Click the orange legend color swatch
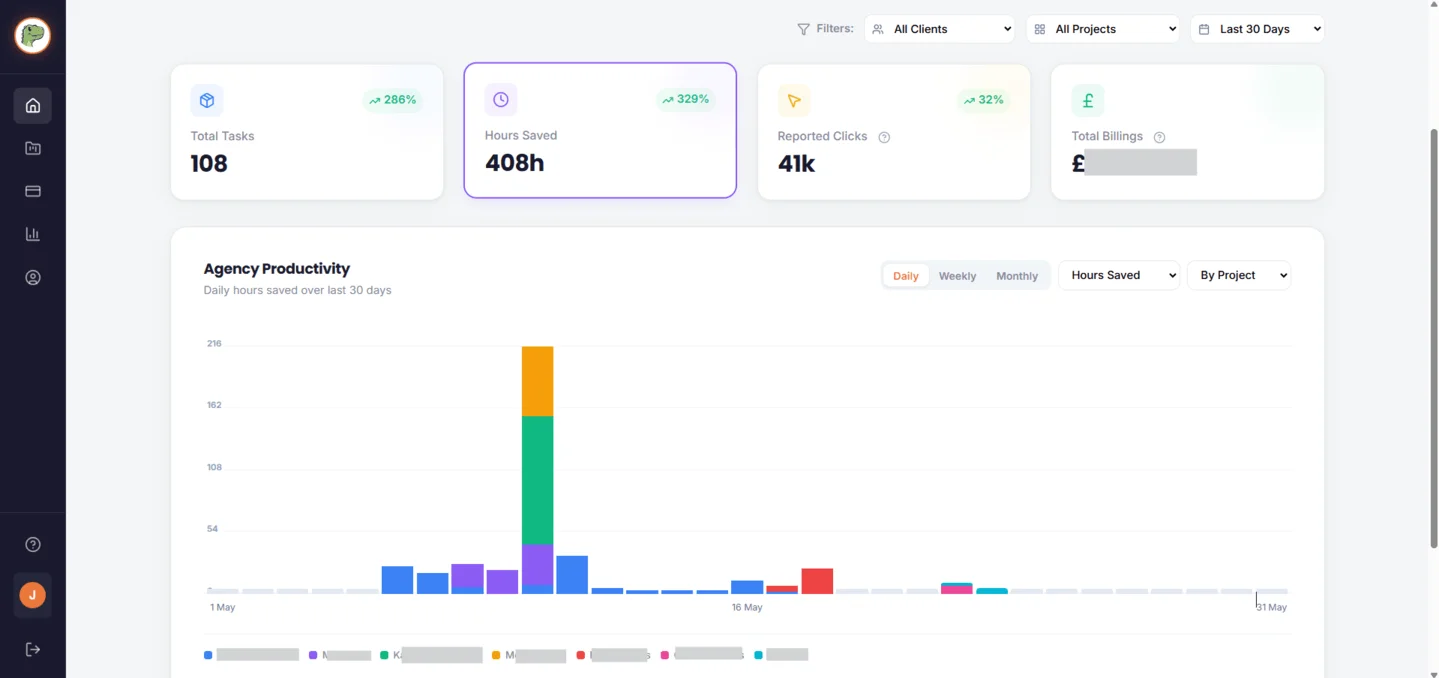The height and width of the screenshot is (678, 1439). pos(496,655)
